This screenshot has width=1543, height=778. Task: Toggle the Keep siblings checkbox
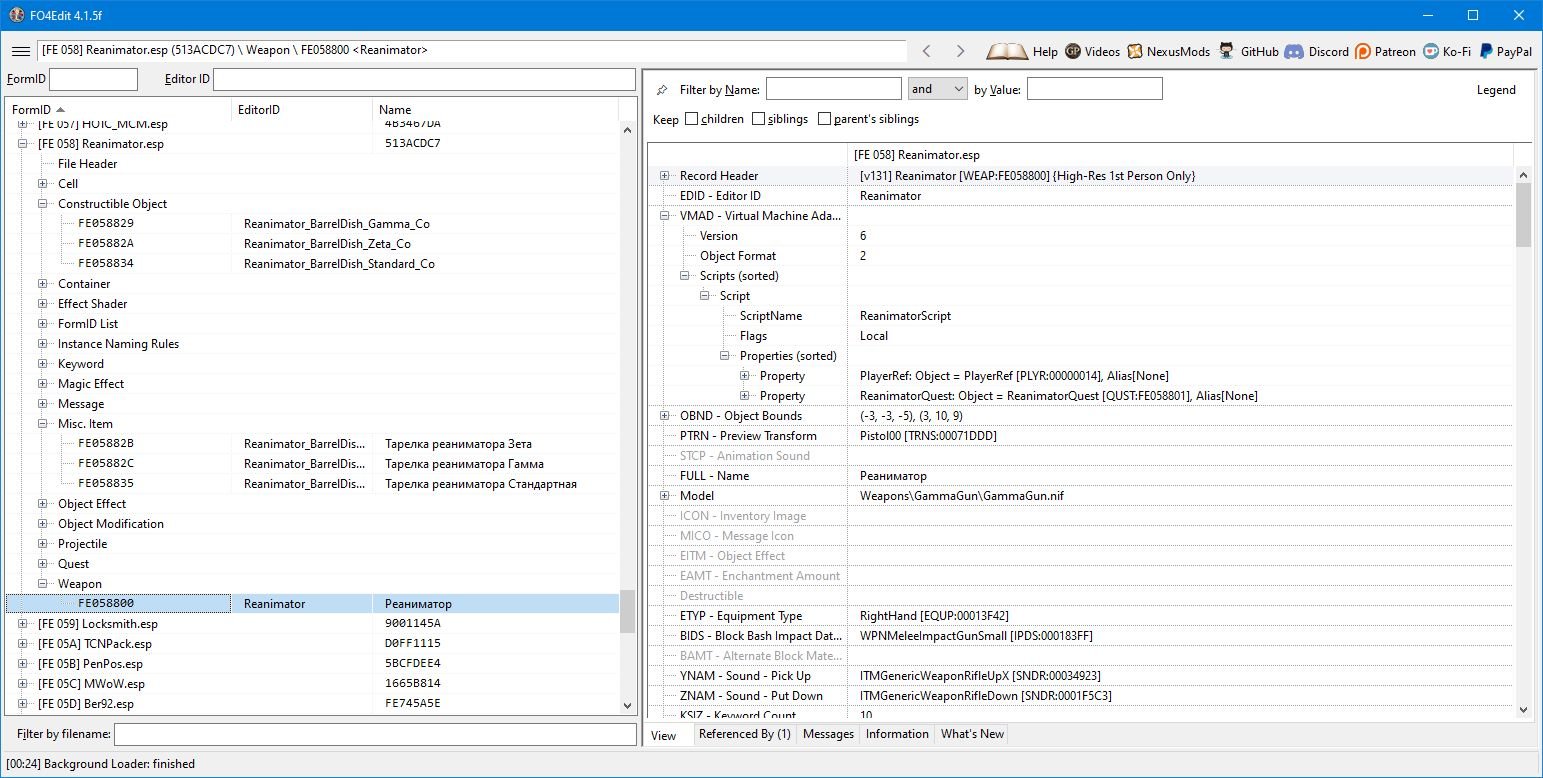(758, 119)
